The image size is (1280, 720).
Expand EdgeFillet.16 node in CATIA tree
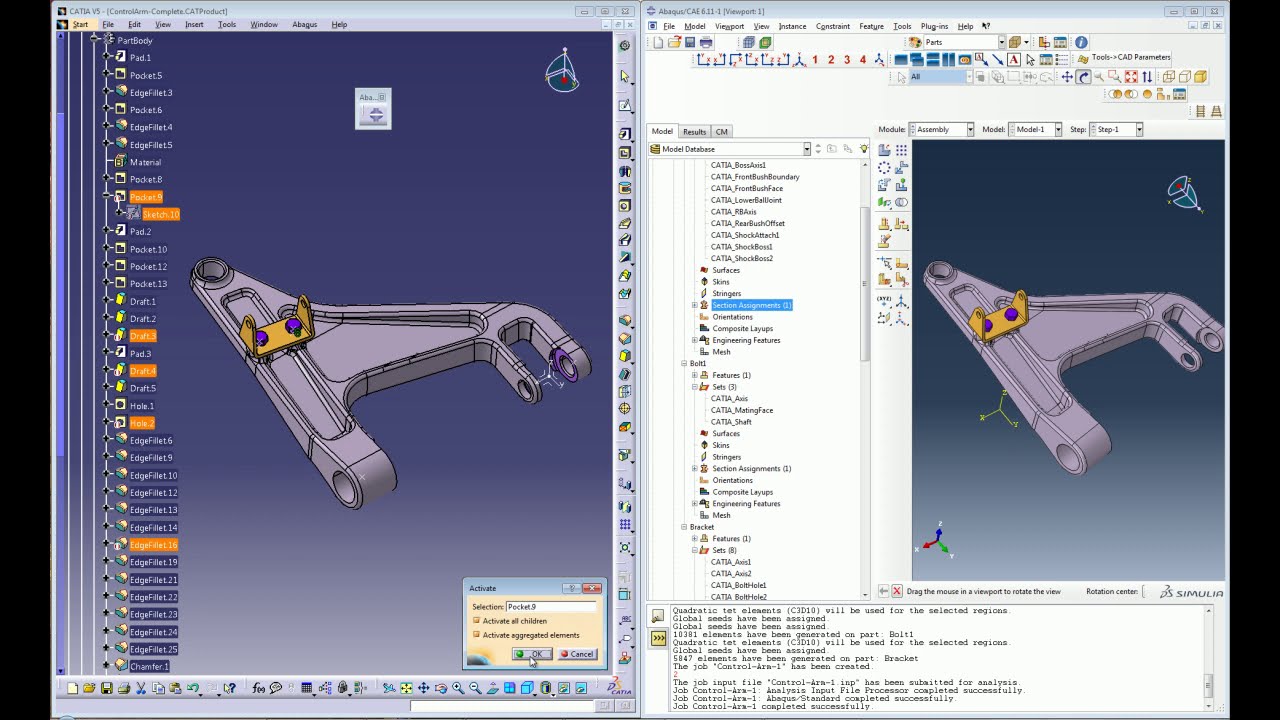coord(107,545)
